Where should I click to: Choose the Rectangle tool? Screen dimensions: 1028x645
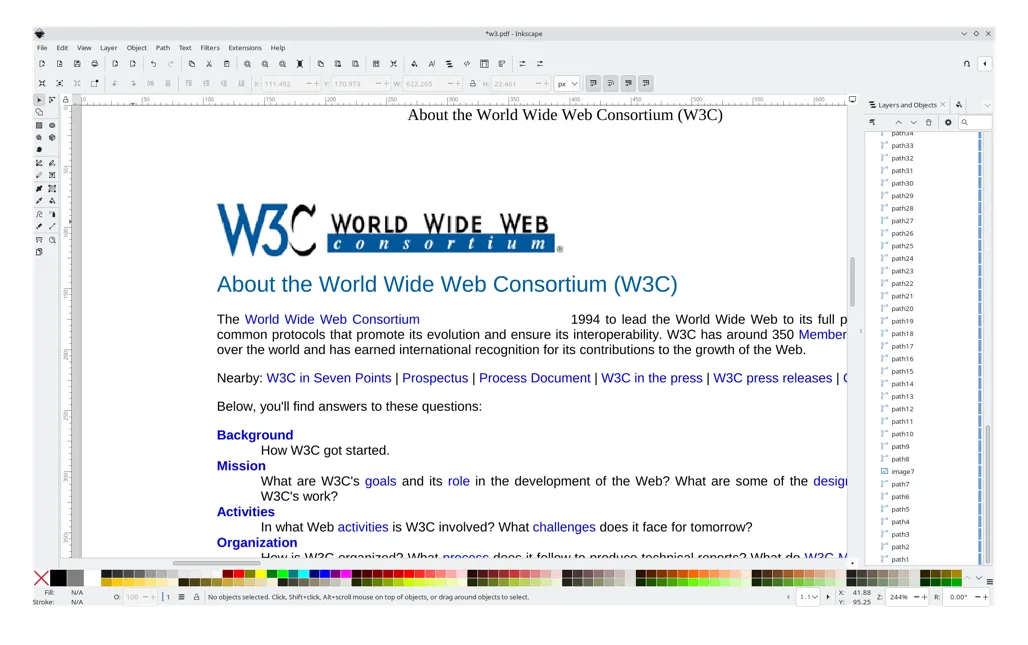[40, 125]
